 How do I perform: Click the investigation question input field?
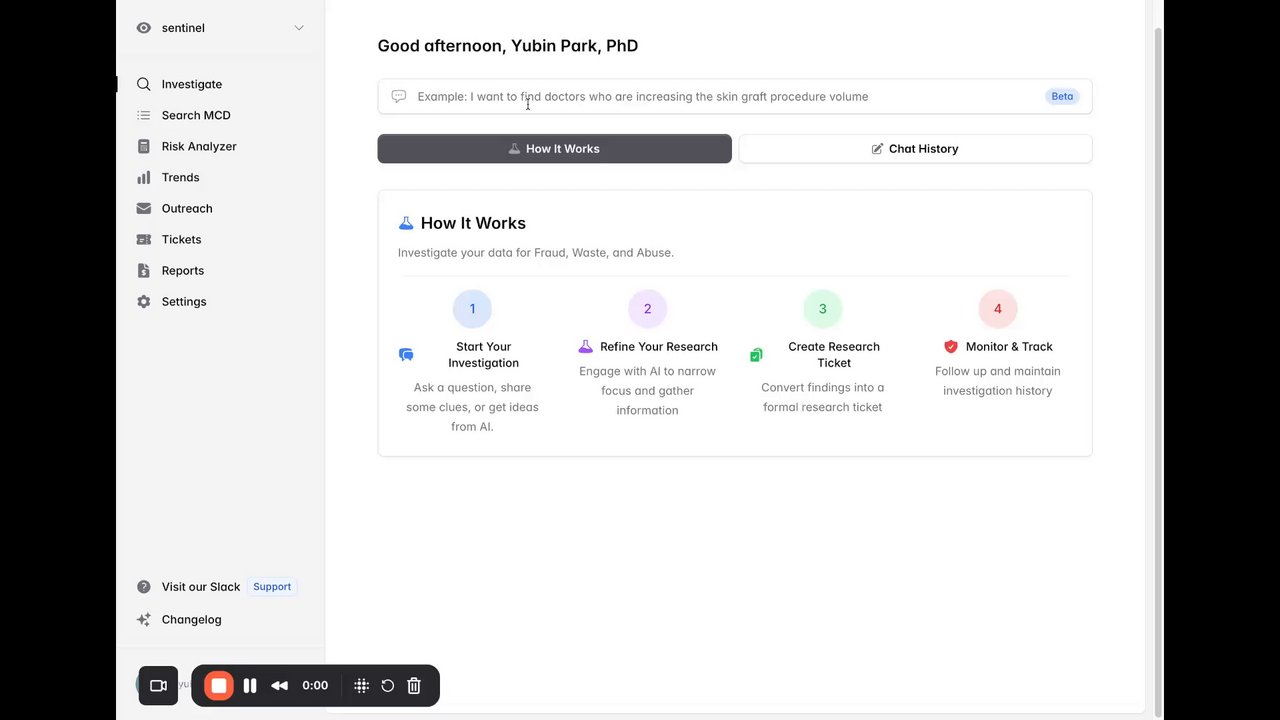[720, 96]
